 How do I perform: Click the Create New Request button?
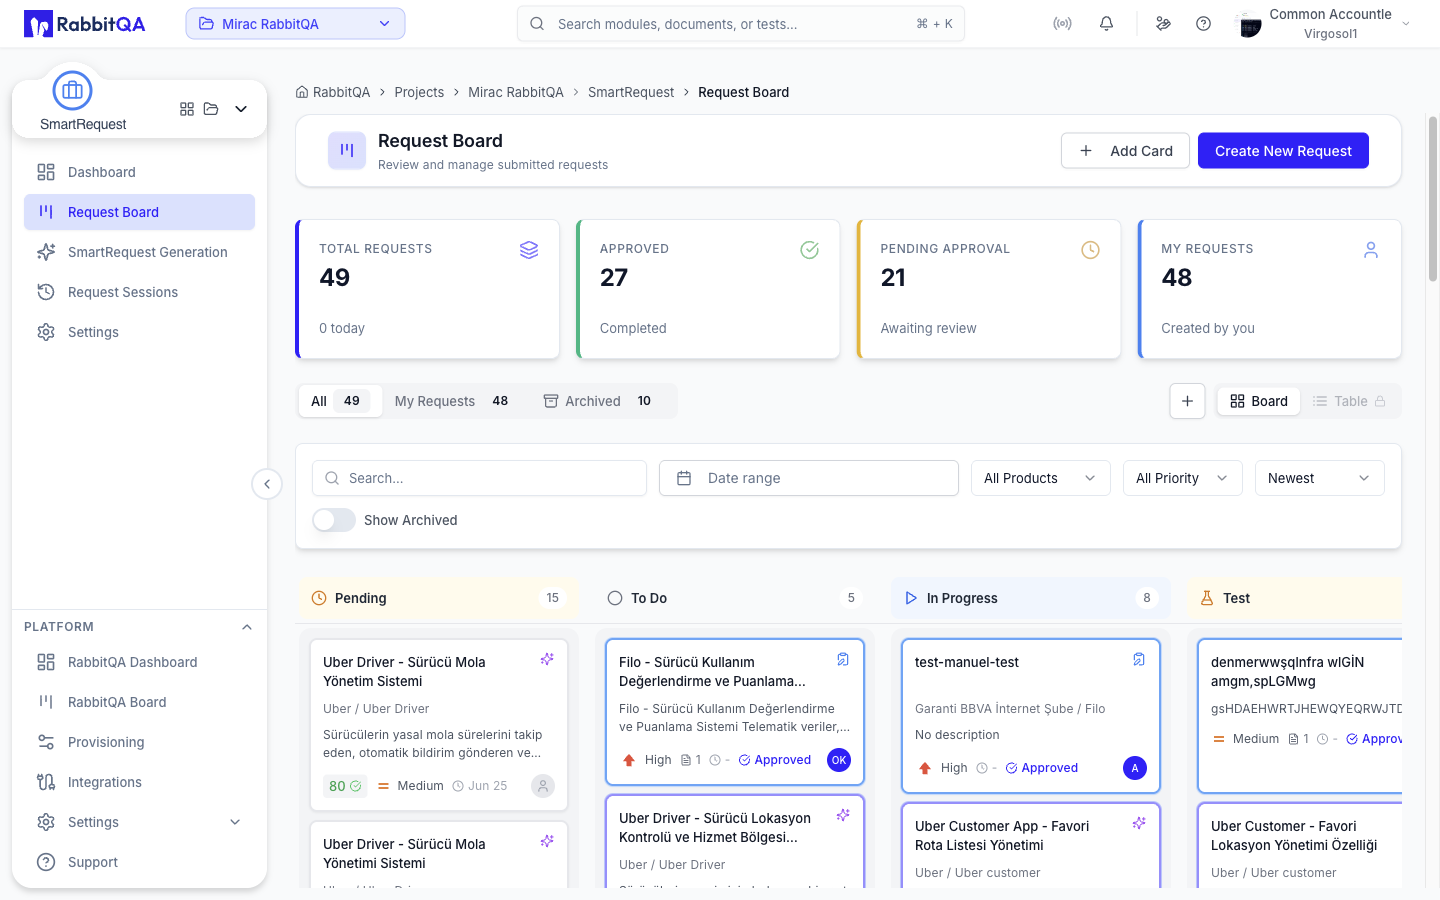[x=1283, y=151]
